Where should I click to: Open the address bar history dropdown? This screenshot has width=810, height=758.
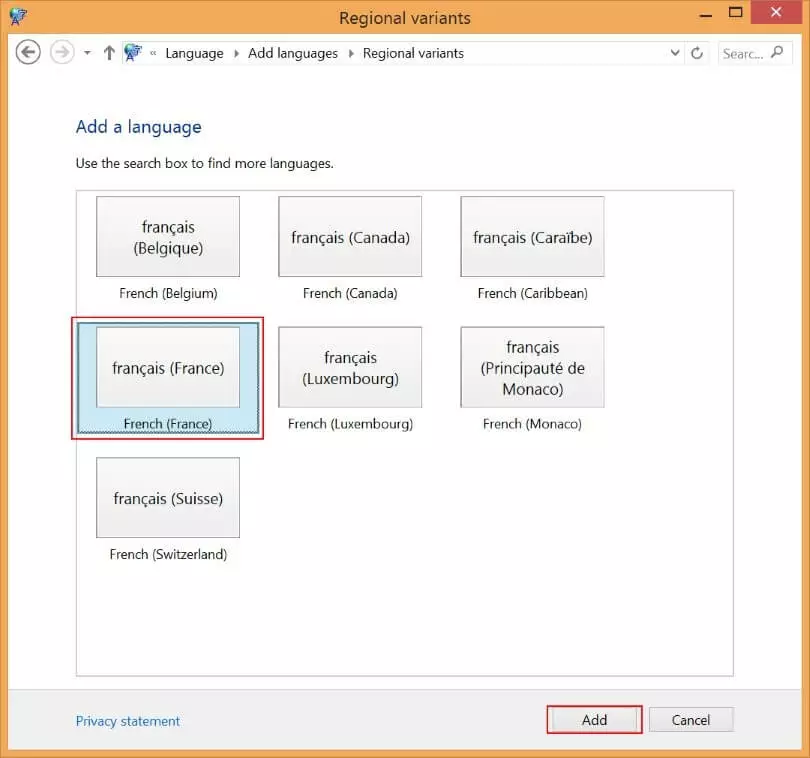[675, 53]
